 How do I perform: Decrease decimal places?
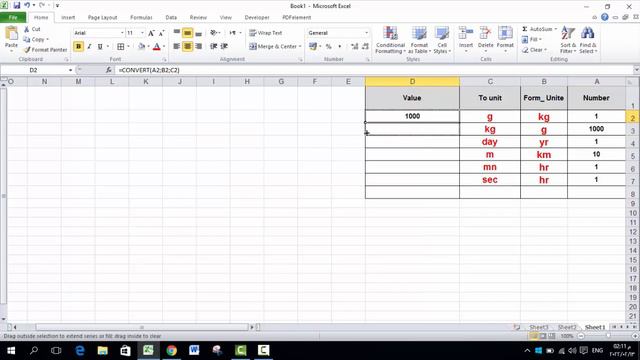tap(365, 47)
